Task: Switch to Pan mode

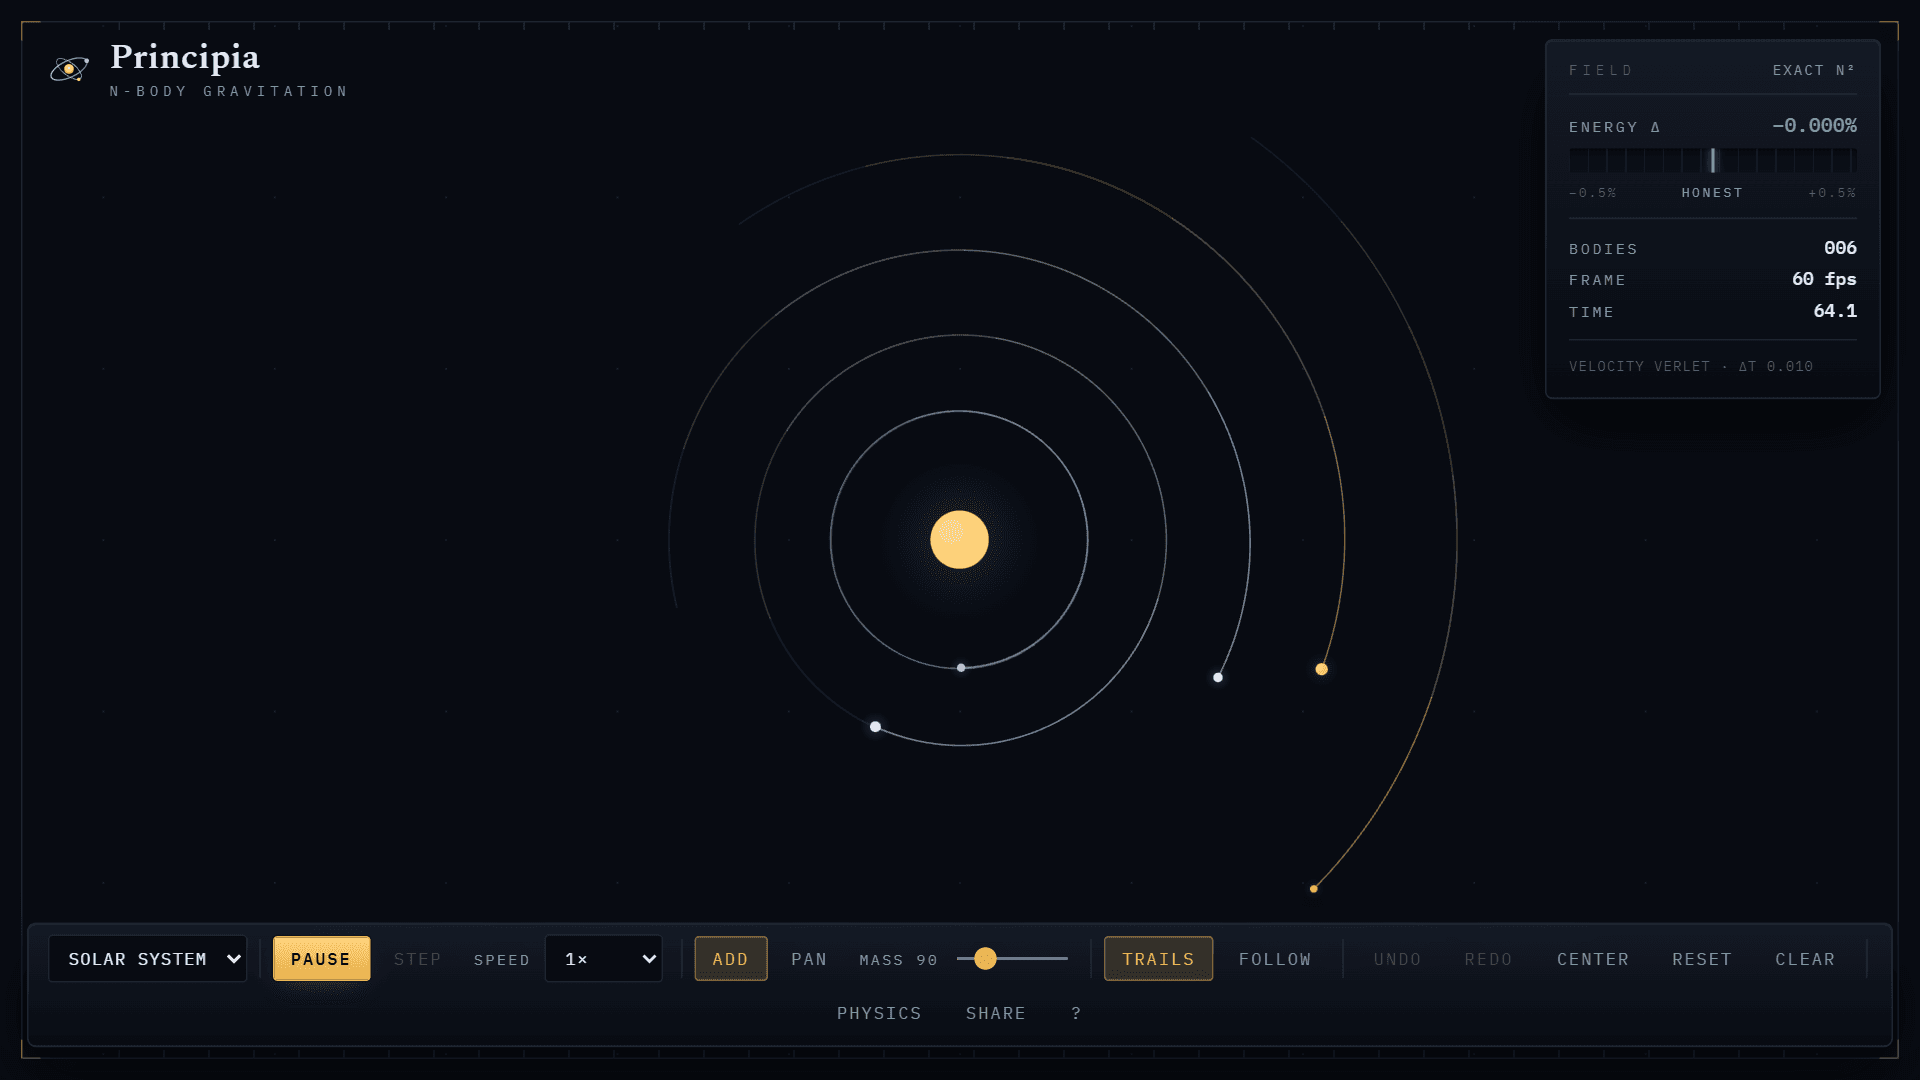Action: (x=809, y=959)
